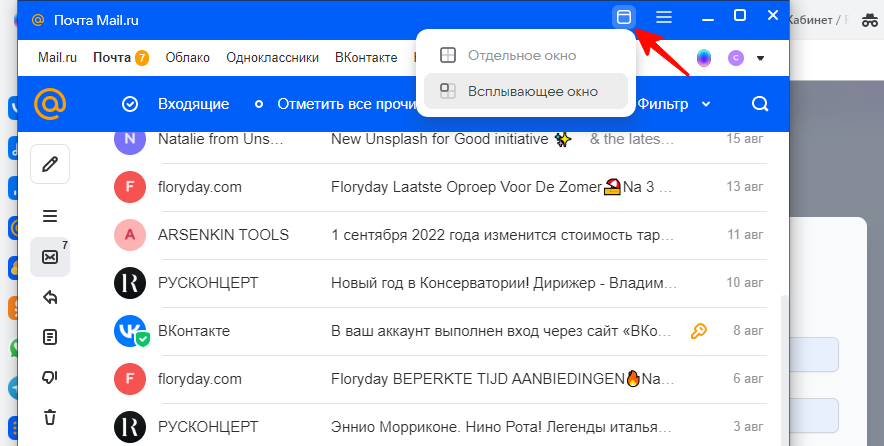This screenshot has height=446, width=884.
Task: Click sender name 'Natalie from Uns…'
Action: click(x=220, y=139)
